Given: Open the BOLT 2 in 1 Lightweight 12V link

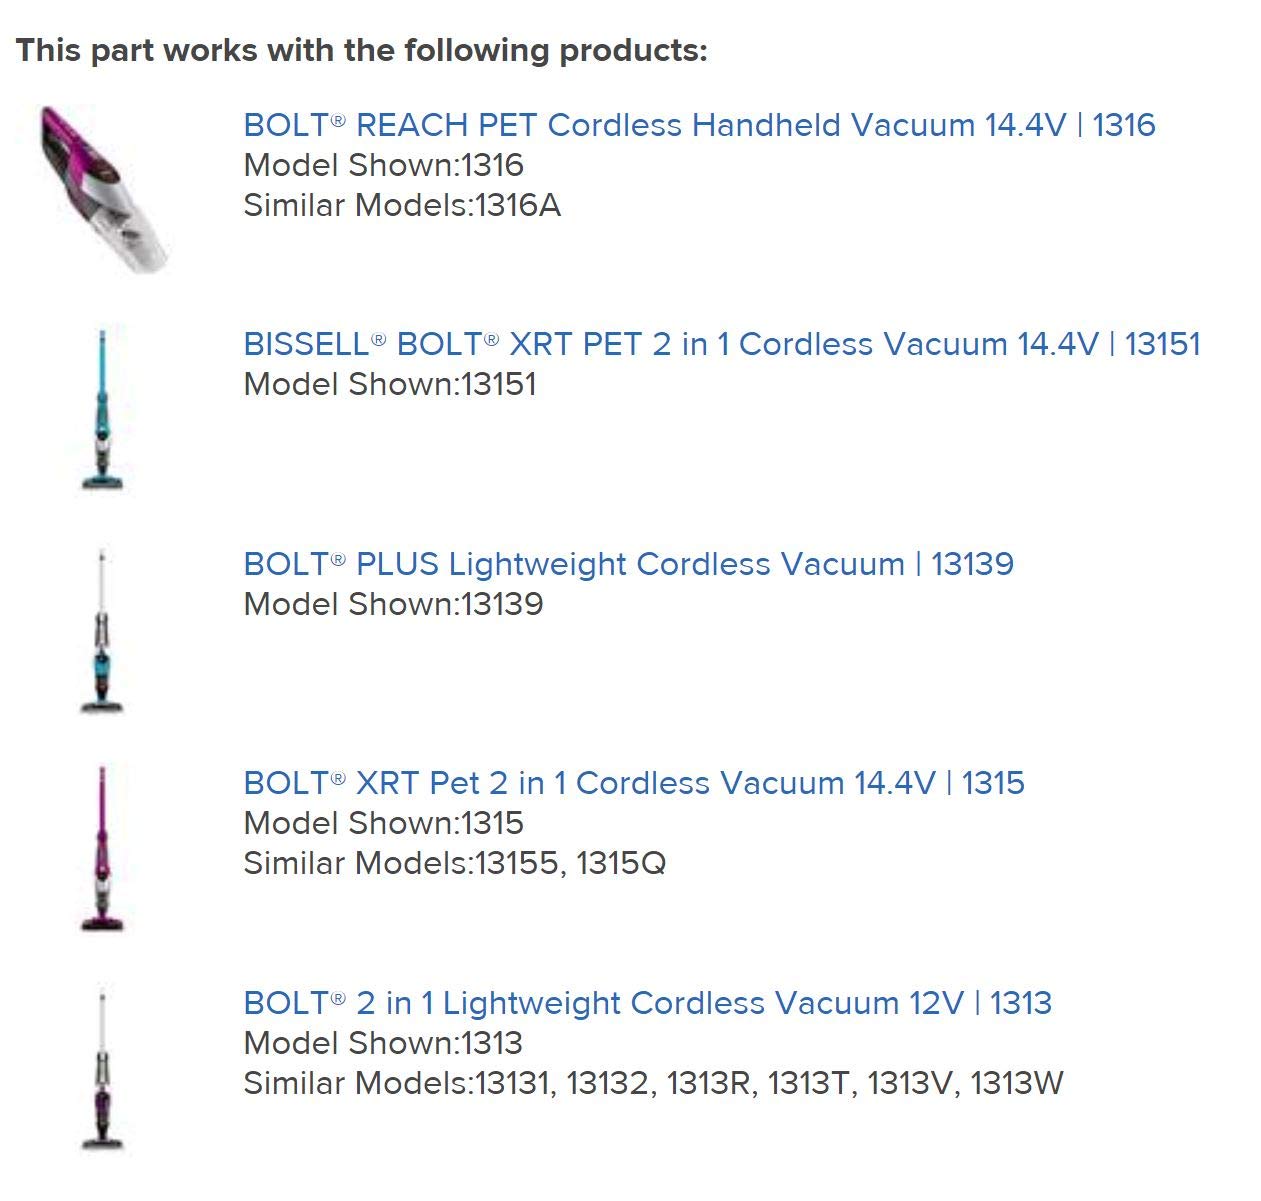Looking at the screenshot, I should tap(647, 1003).
